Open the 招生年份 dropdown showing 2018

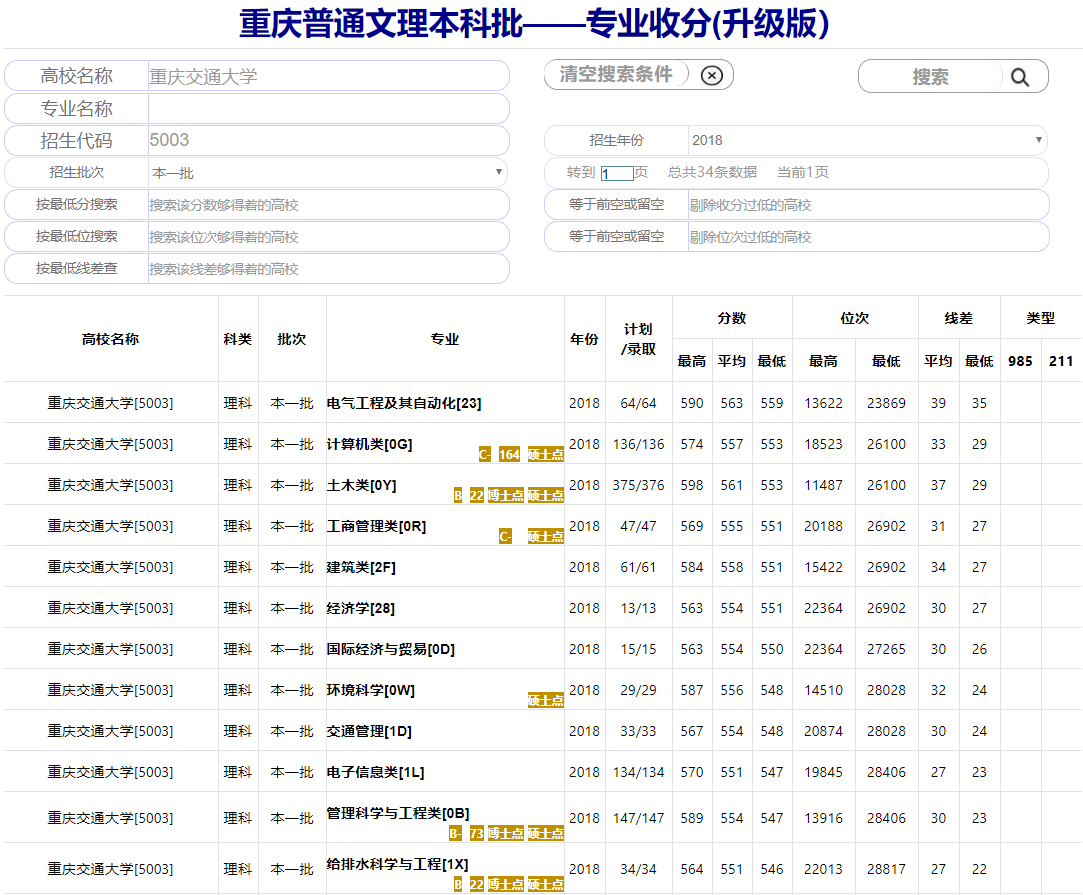click(867, 140)
